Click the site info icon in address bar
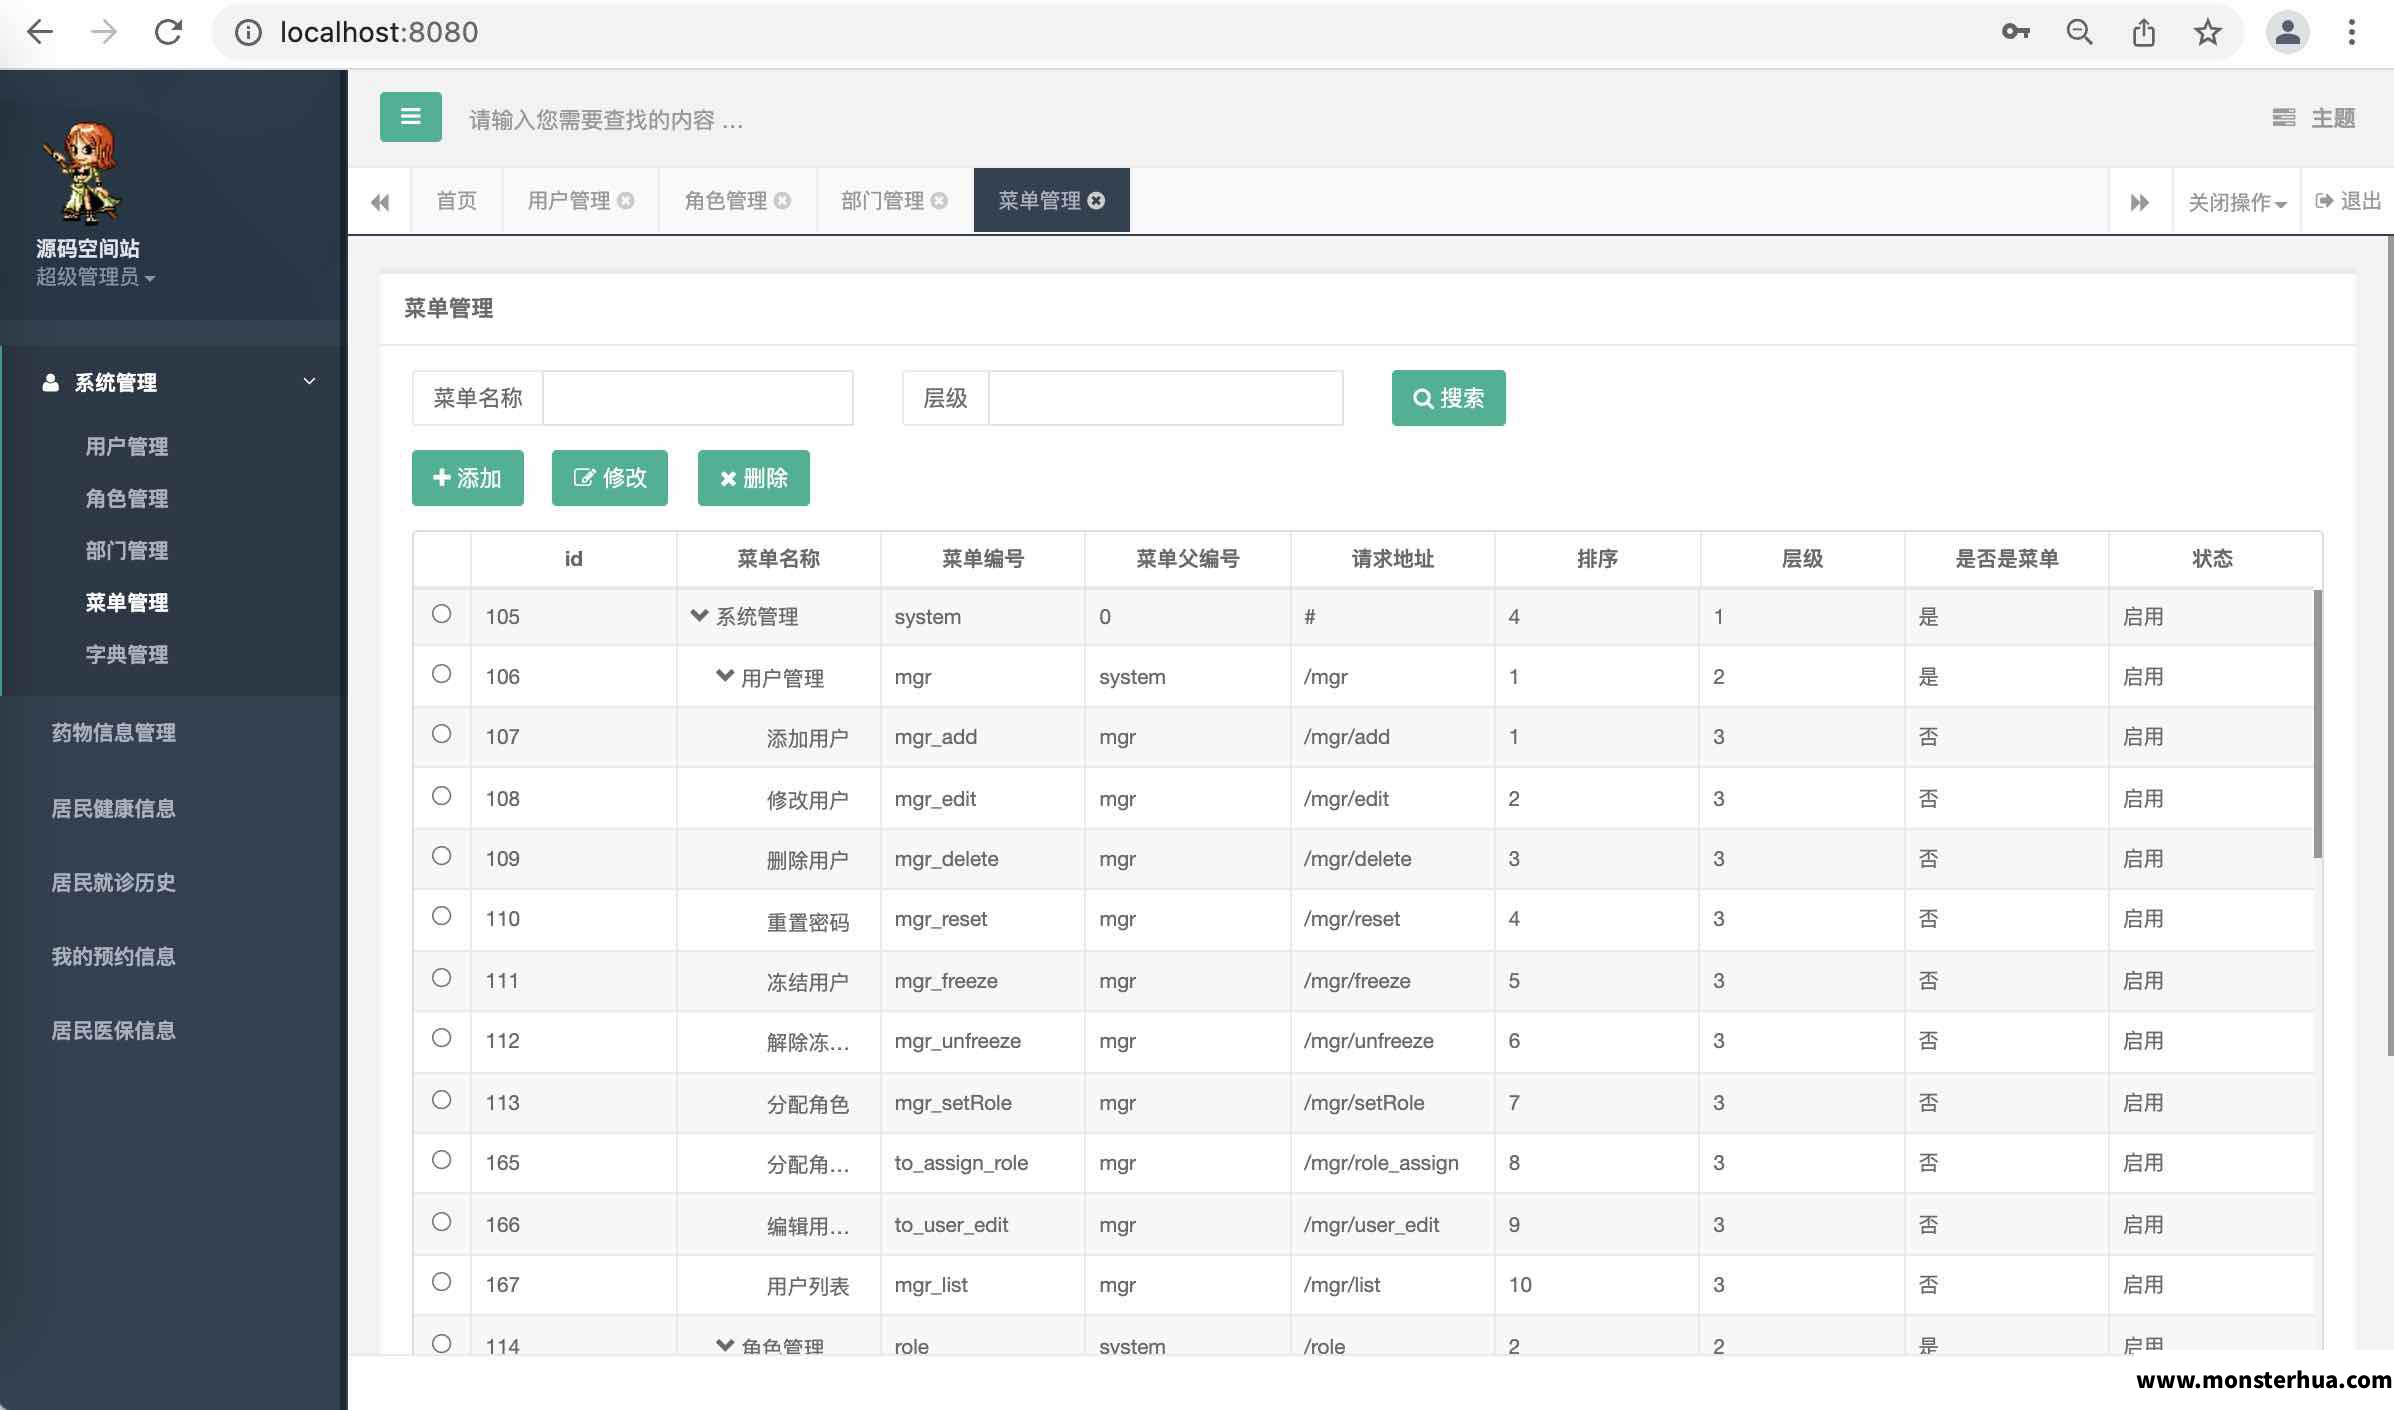 click(248, 32)
